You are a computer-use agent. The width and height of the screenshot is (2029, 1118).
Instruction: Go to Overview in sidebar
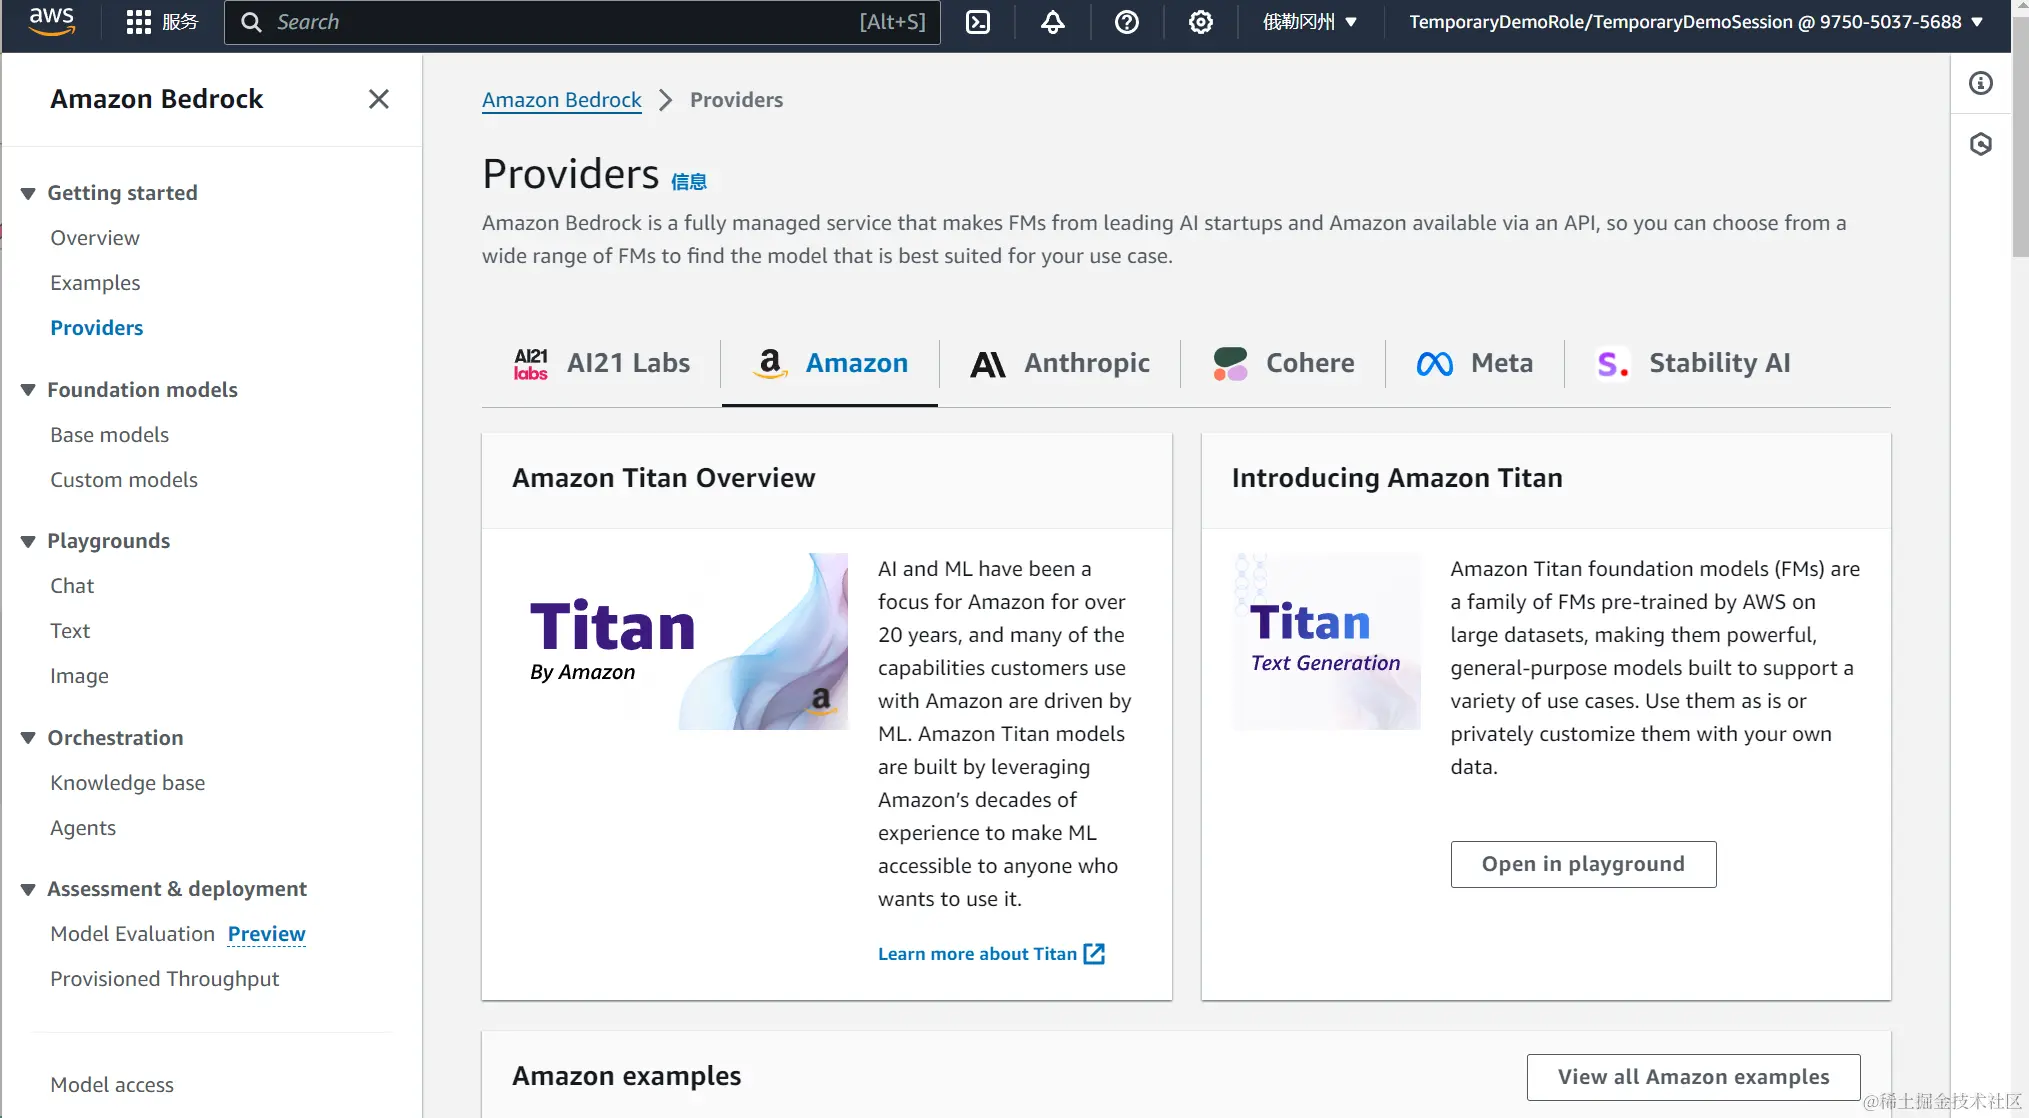[x=95, y=238]
